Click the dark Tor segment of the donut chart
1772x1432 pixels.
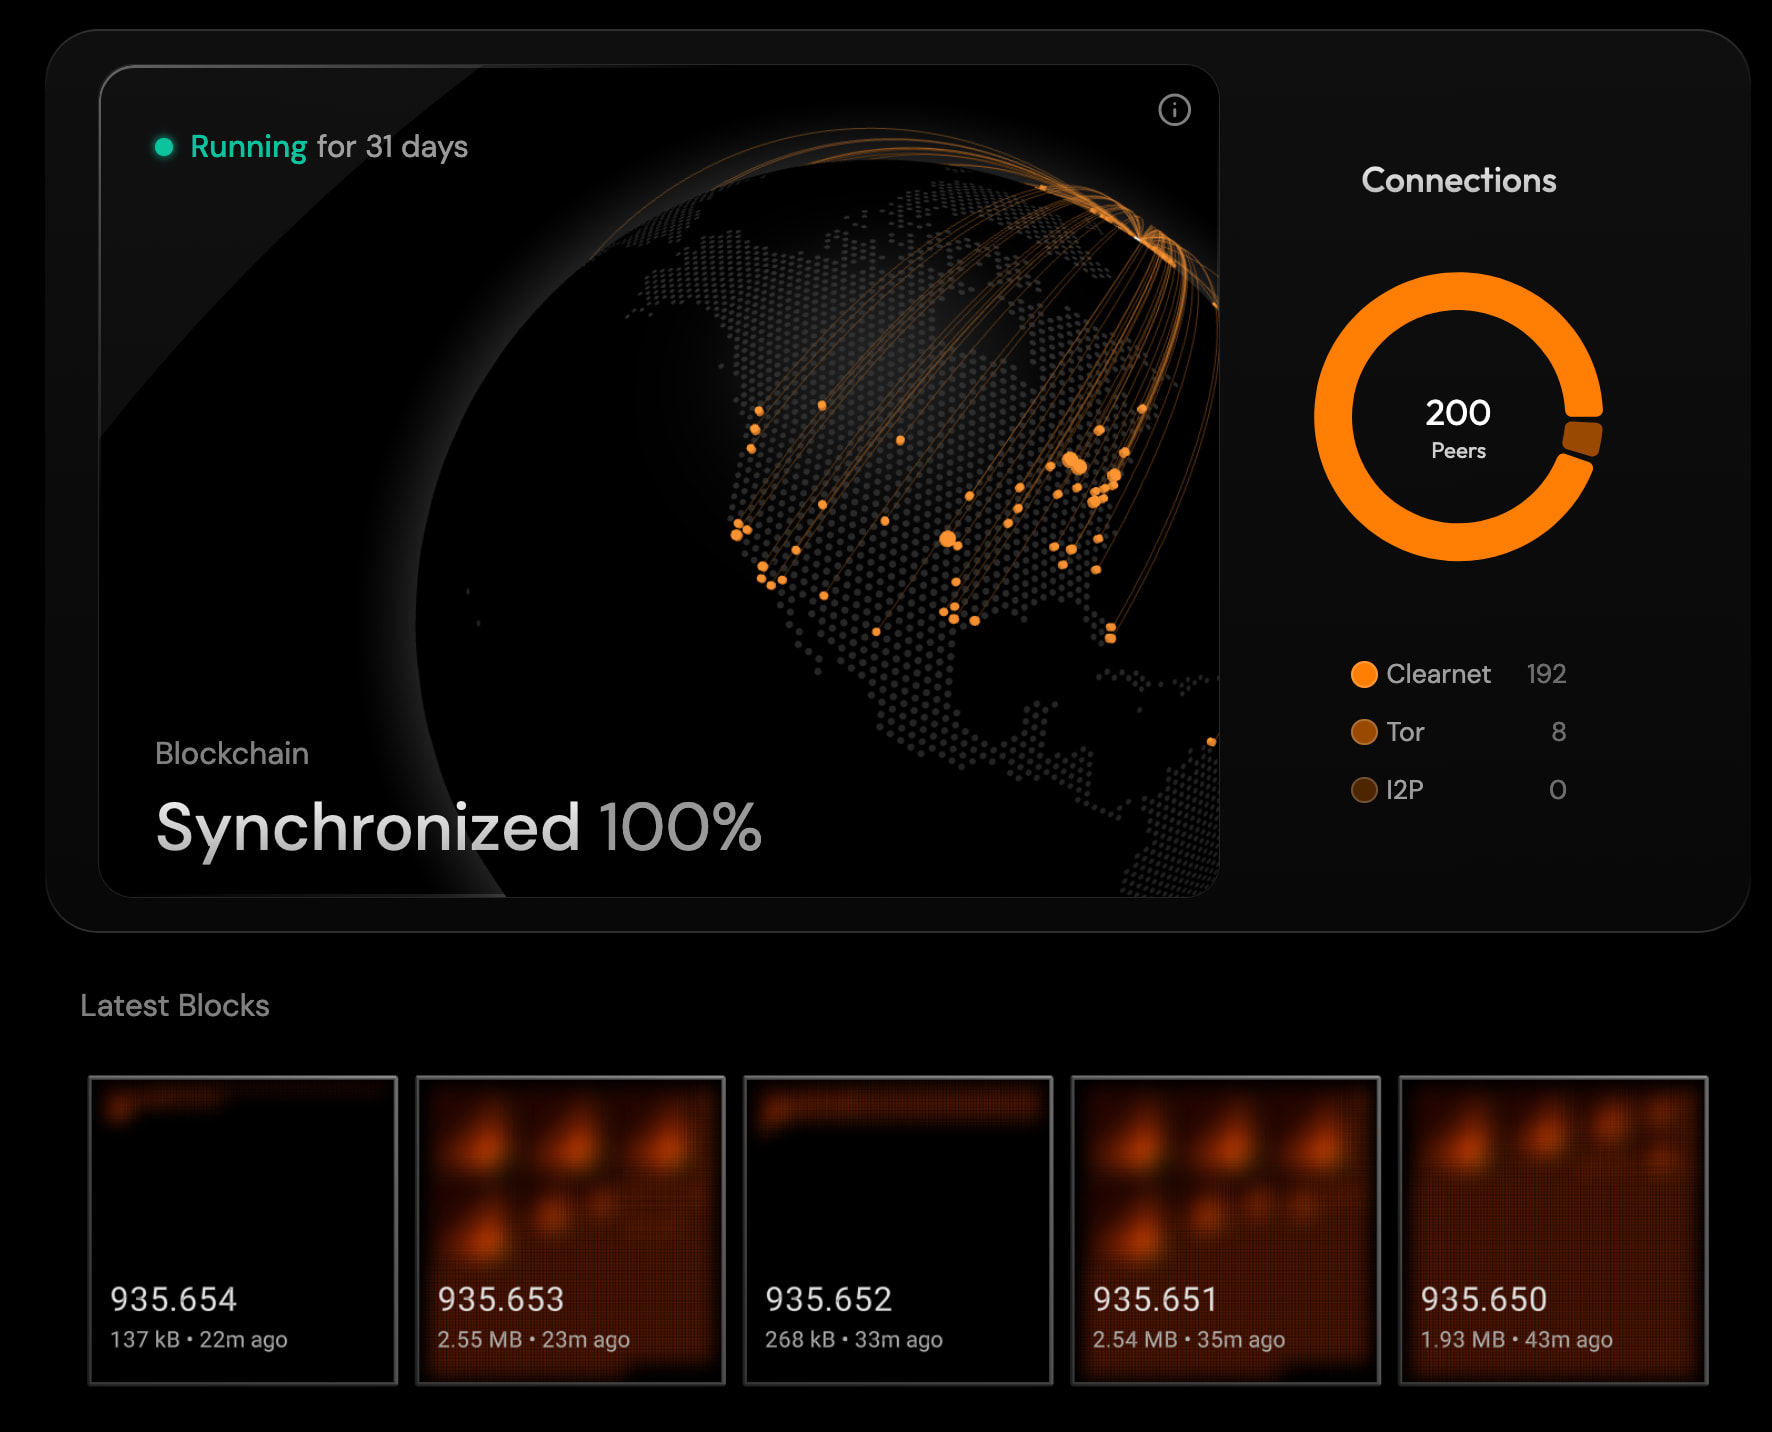[x=1582, y=438]
